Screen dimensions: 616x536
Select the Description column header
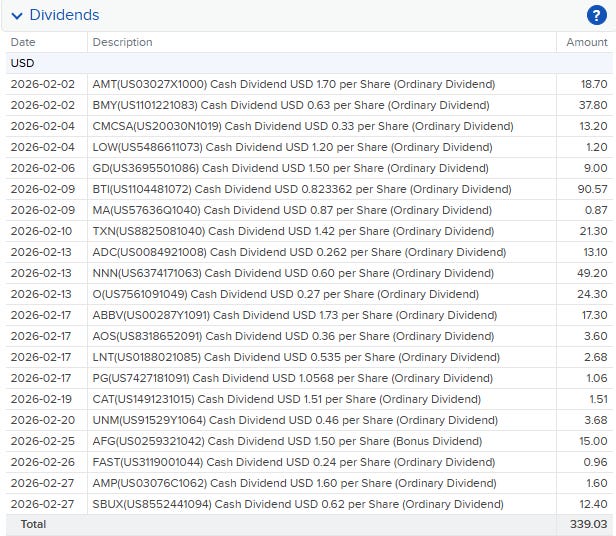[x=122, y=42]
